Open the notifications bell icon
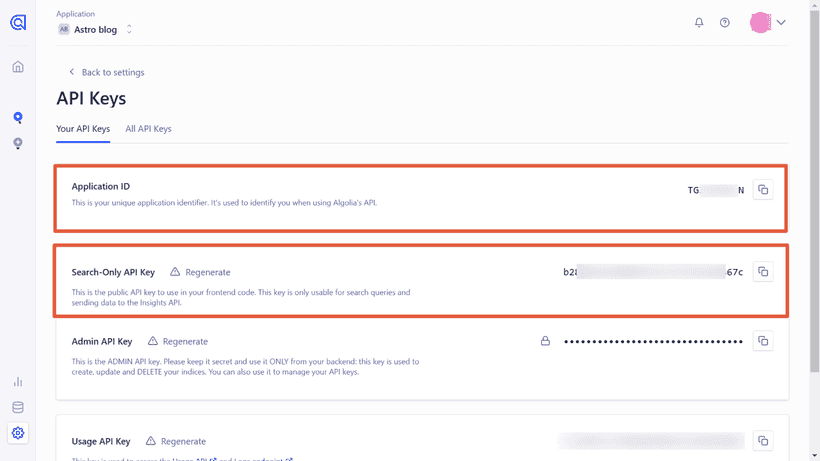The height and width of the screenshot is (461, 820). coord(699,22)
